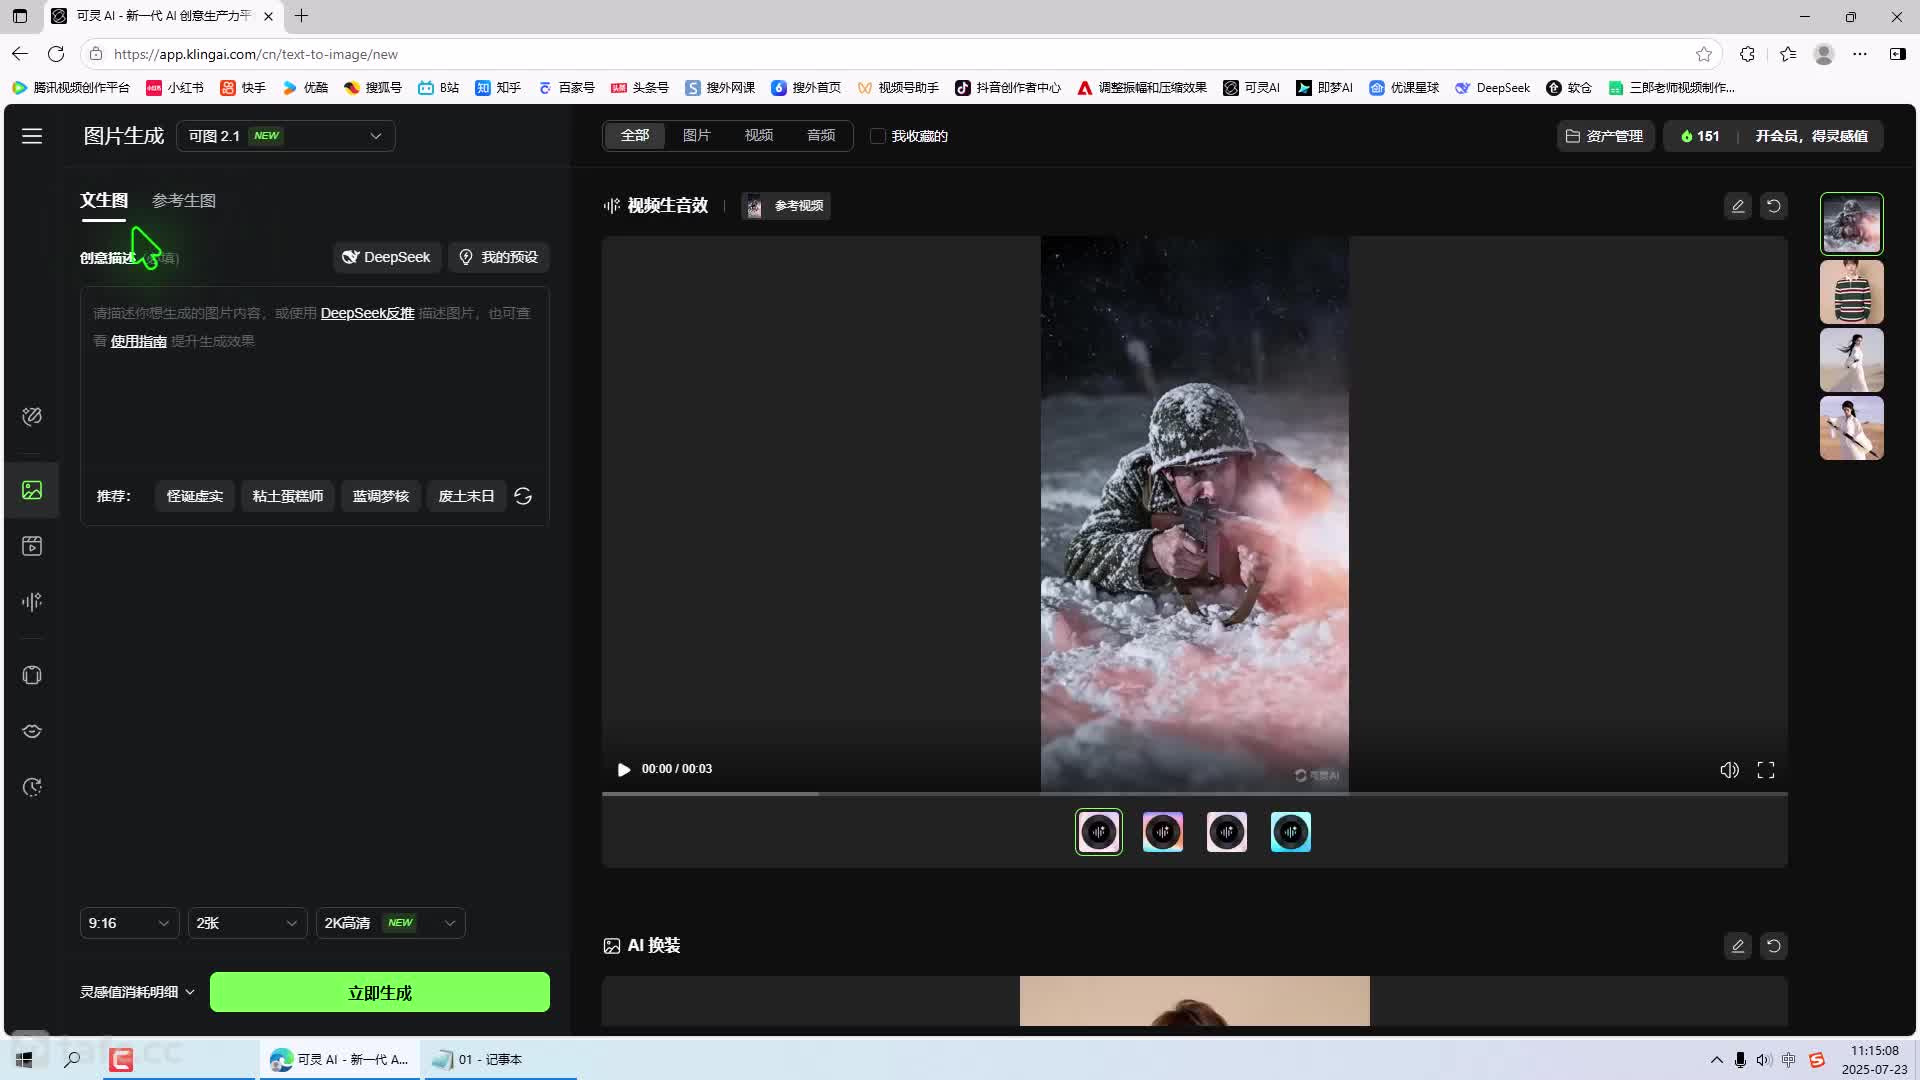The image size is (1920, 1080).
Task: Open the video generation sidebar icon
Action: click(32, 546)
